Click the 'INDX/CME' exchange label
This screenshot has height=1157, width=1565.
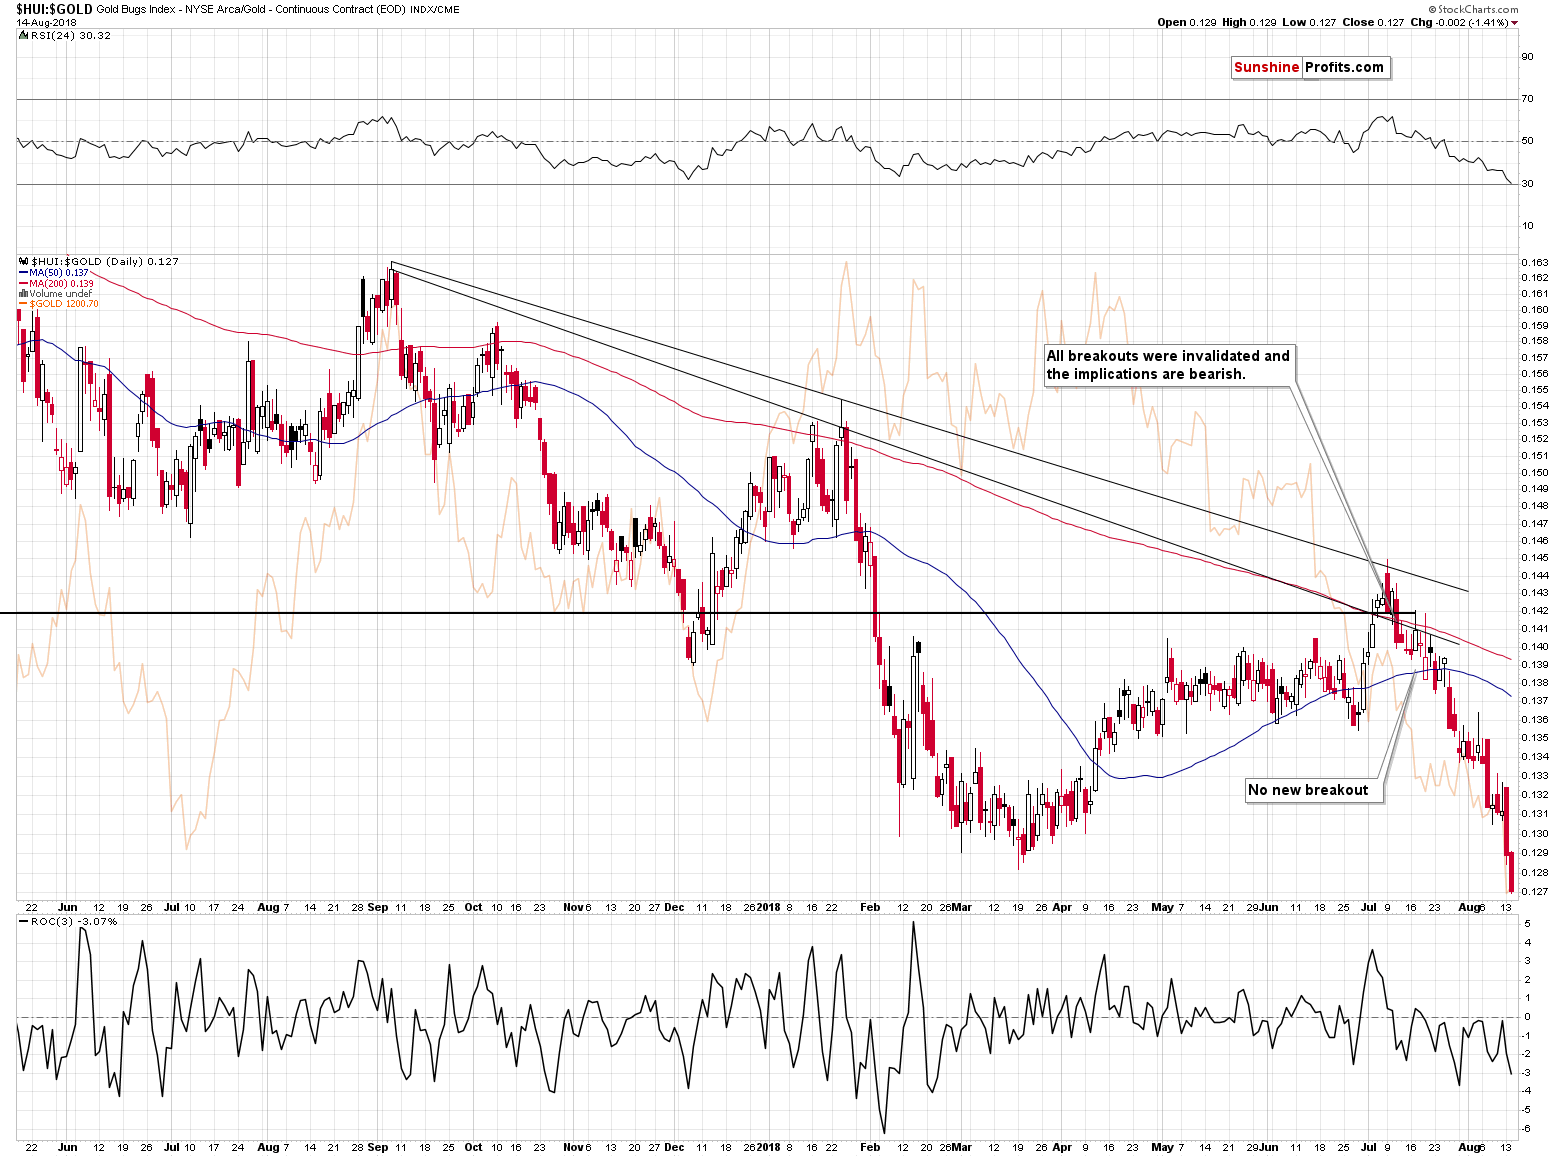pos(434,10)
